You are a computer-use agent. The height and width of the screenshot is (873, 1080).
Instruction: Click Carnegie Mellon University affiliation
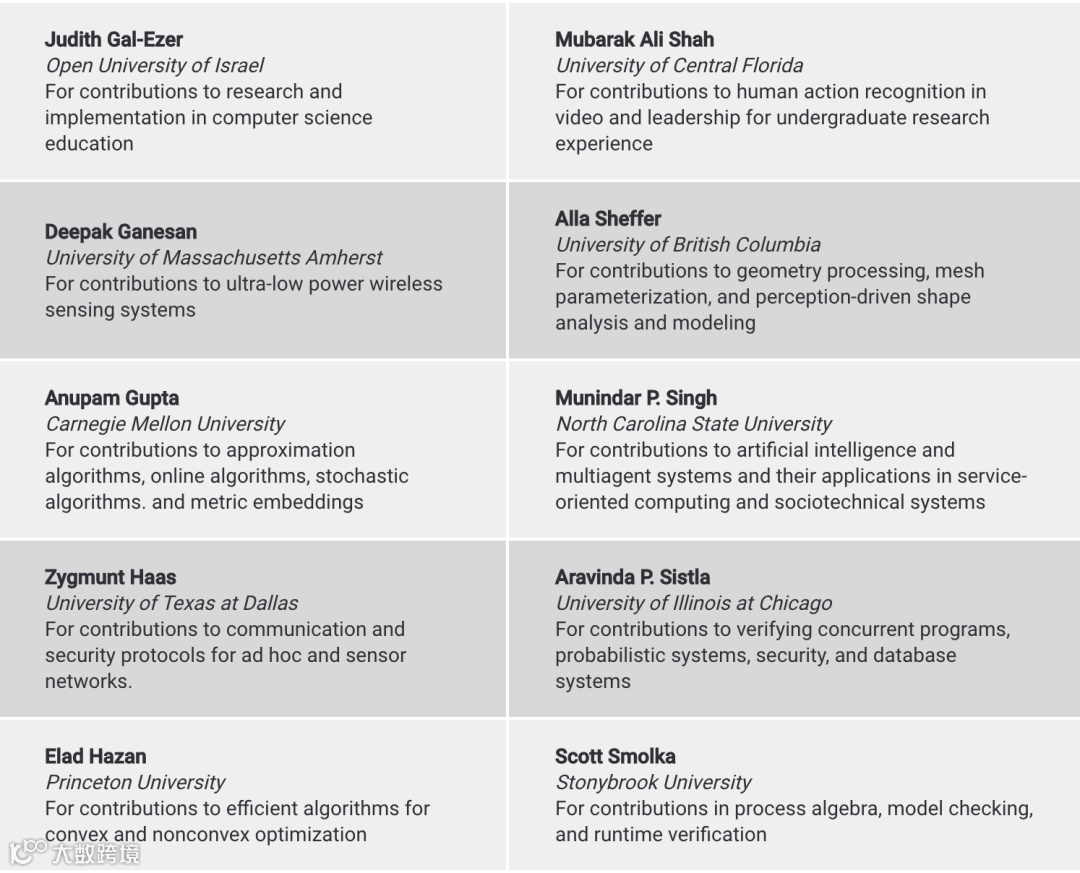(165, 424)
